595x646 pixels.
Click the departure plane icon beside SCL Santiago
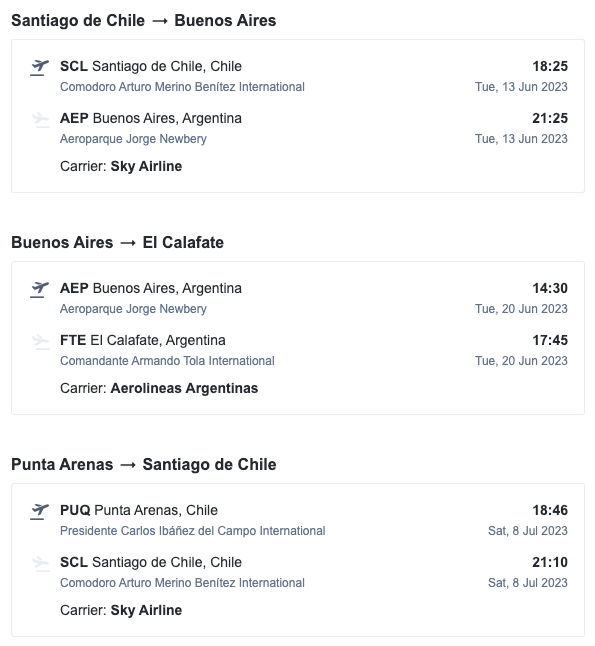coord(40,67)
